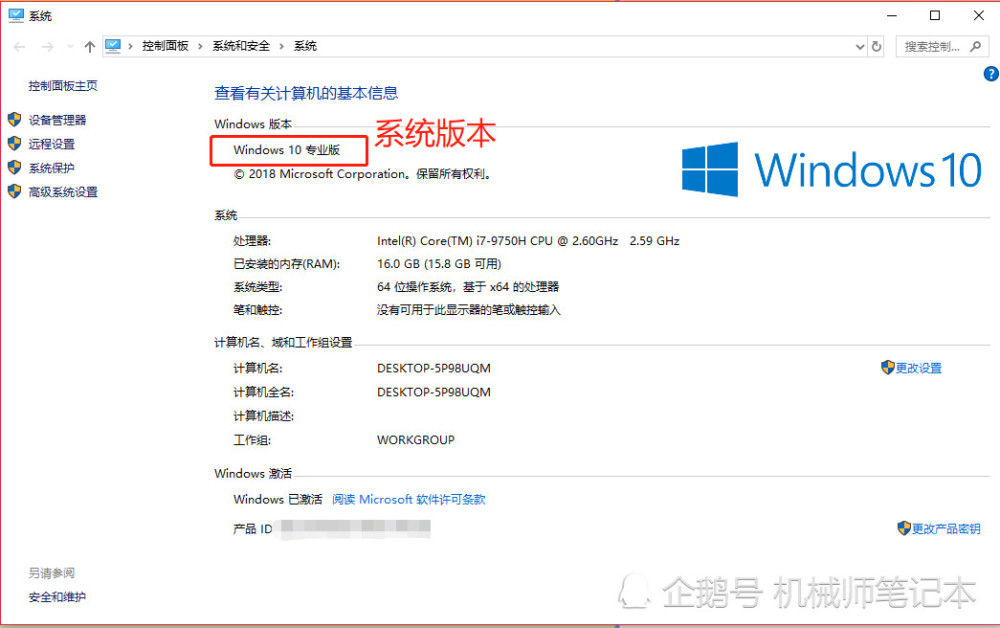Screen dimensions: 1000x628
Task: Expand chevron before 控制面板 breadcrumb
Action: pos(131,46)
